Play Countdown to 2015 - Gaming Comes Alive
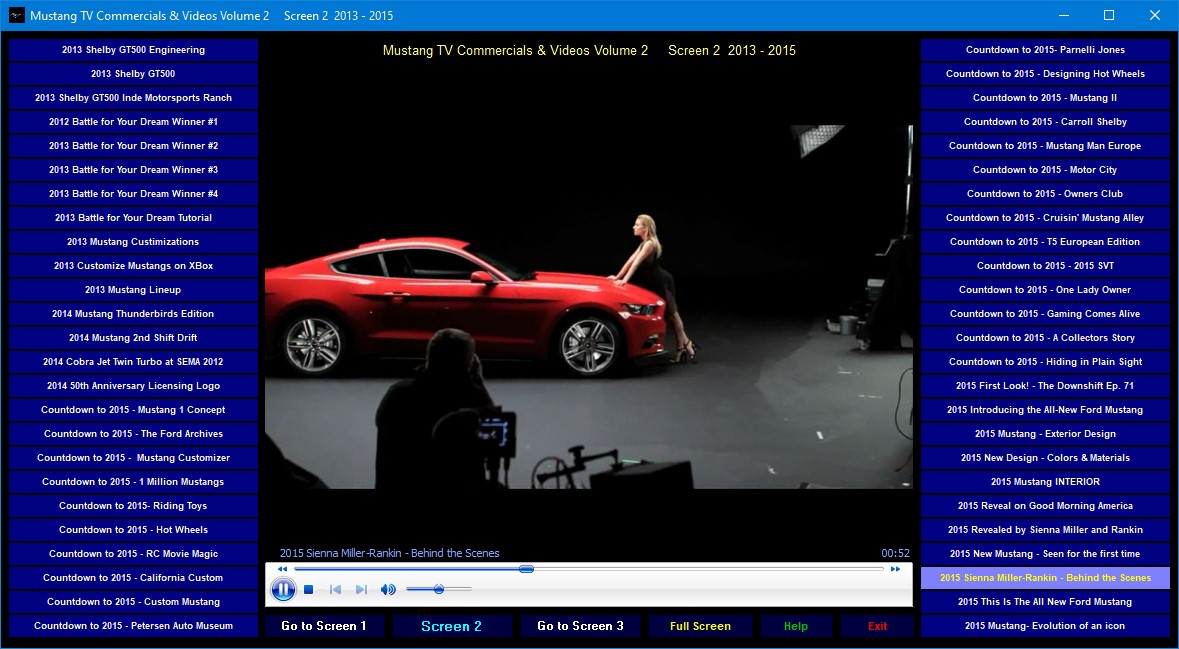1179x649 pixels. [1045, 314]
